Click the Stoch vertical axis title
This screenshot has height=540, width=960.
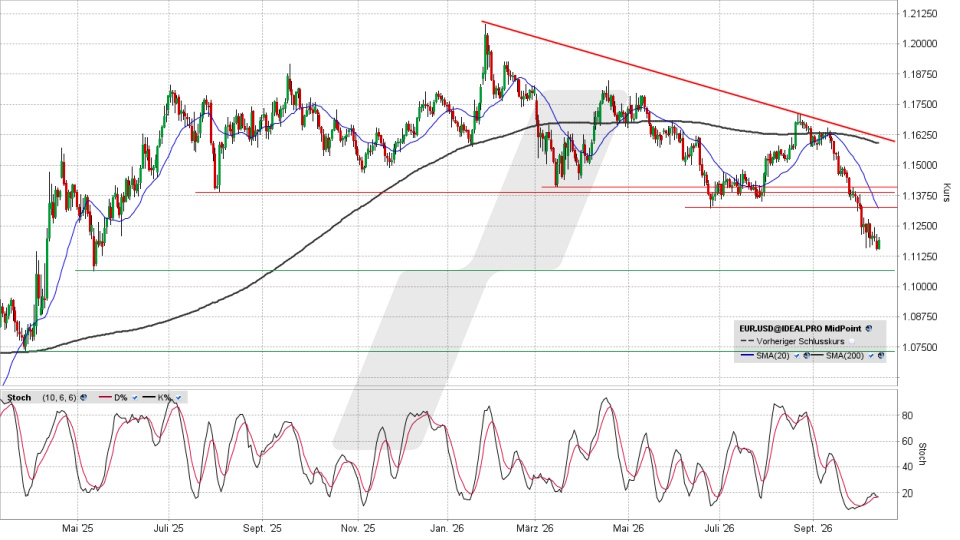pyautogui.click(x=923, y=454)
